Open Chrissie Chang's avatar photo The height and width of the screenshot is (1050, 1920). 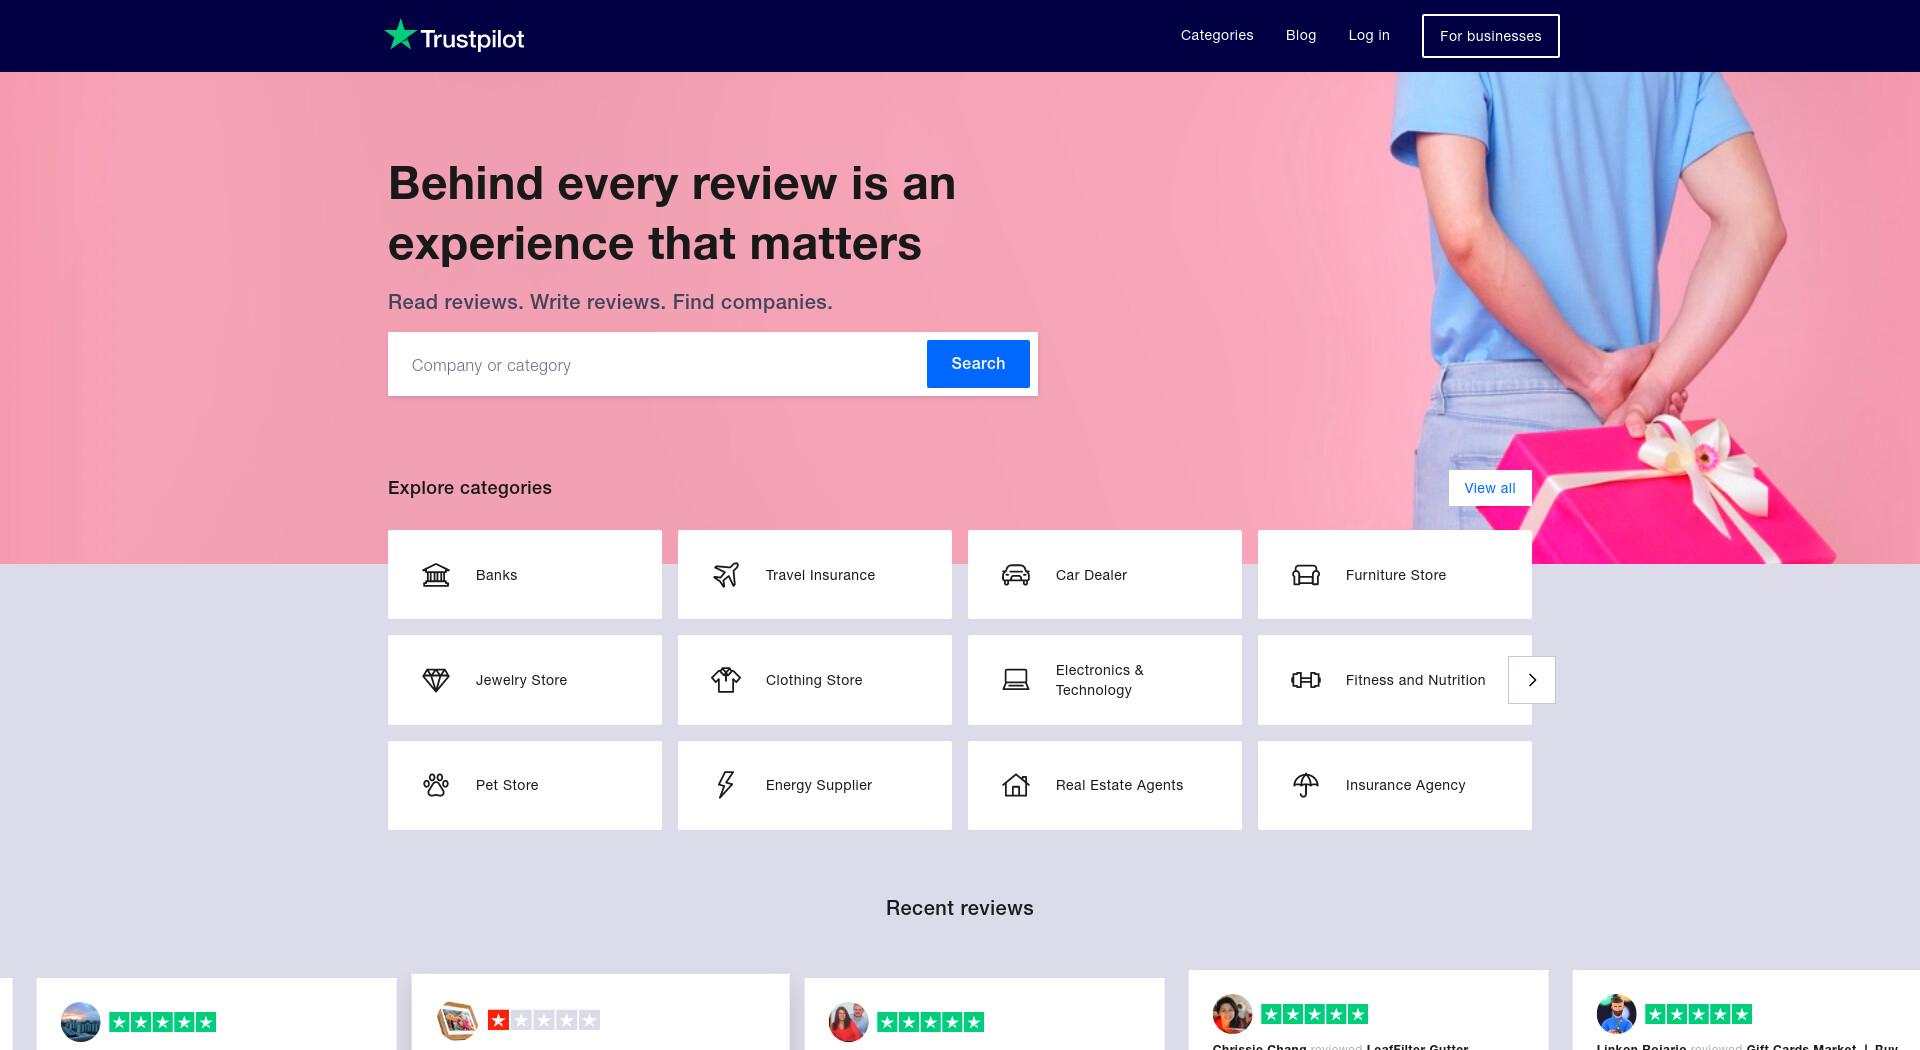click(x=1232, y=1014)
